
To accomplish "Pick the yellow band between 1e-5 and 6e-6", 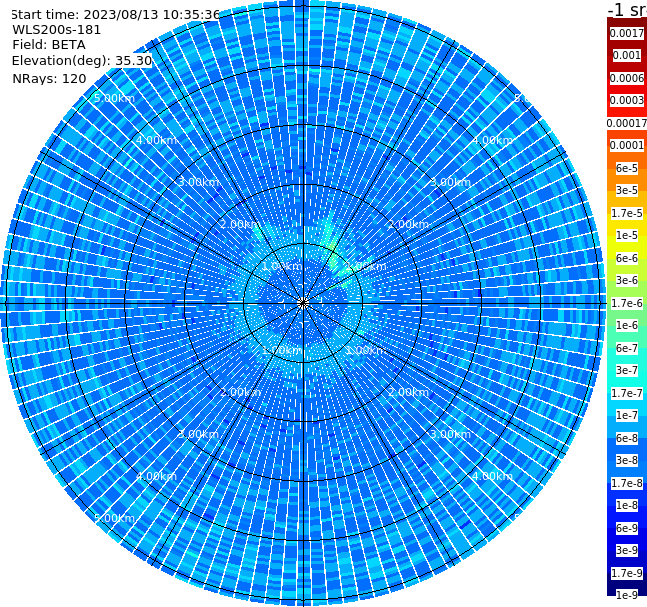I will 627,247.
